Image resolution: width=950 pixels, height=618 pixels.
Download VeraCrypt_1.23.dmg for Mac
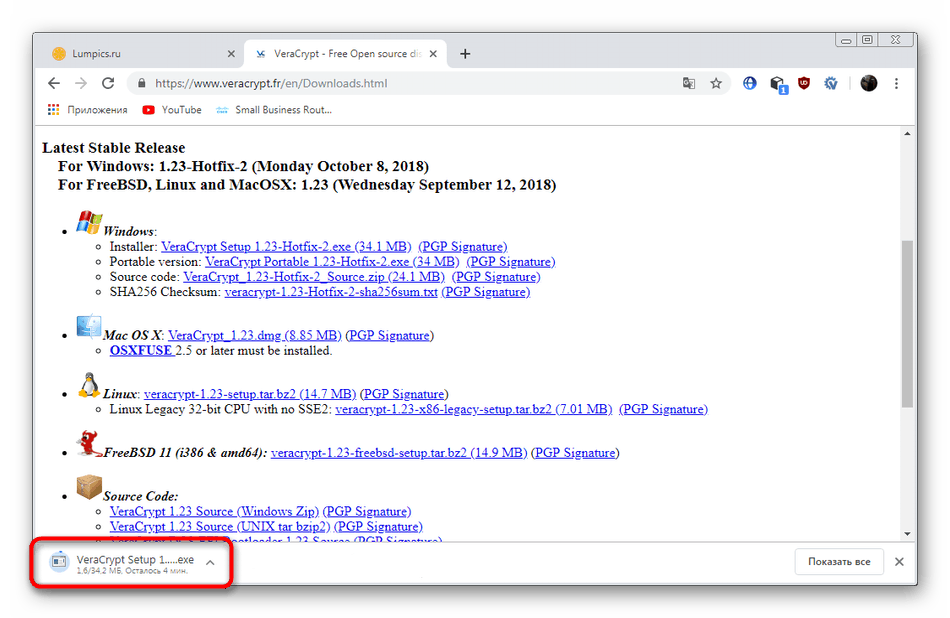click(254, 336)
